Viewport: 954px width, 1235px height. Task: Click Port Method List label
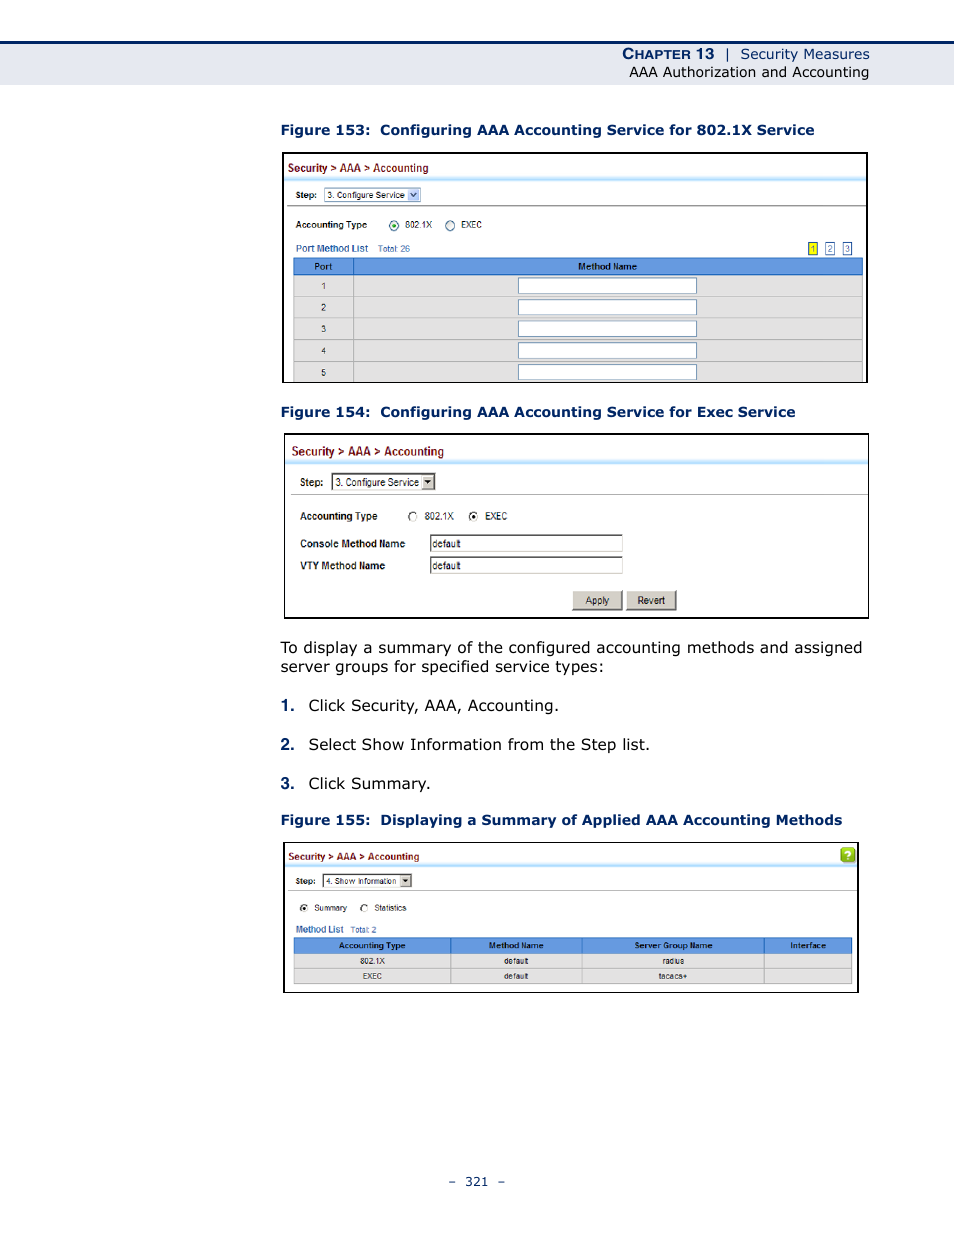(332, 249)
